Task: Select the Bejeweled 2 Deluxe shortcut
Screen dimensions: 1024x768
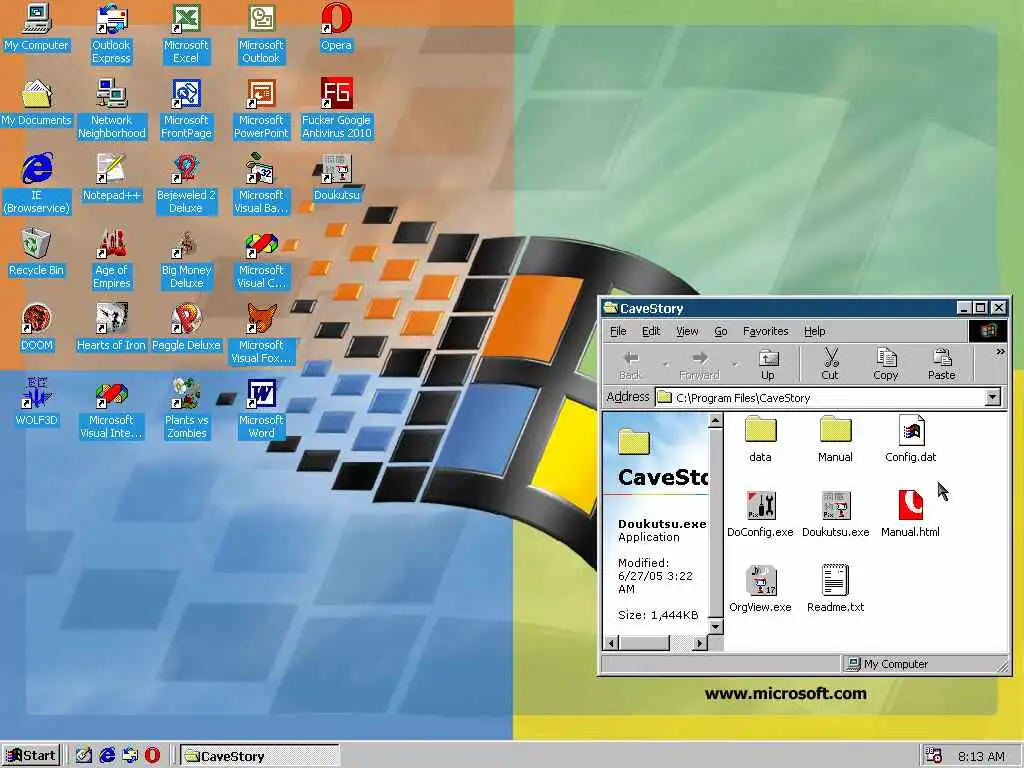Action: (x=186, y=184)
